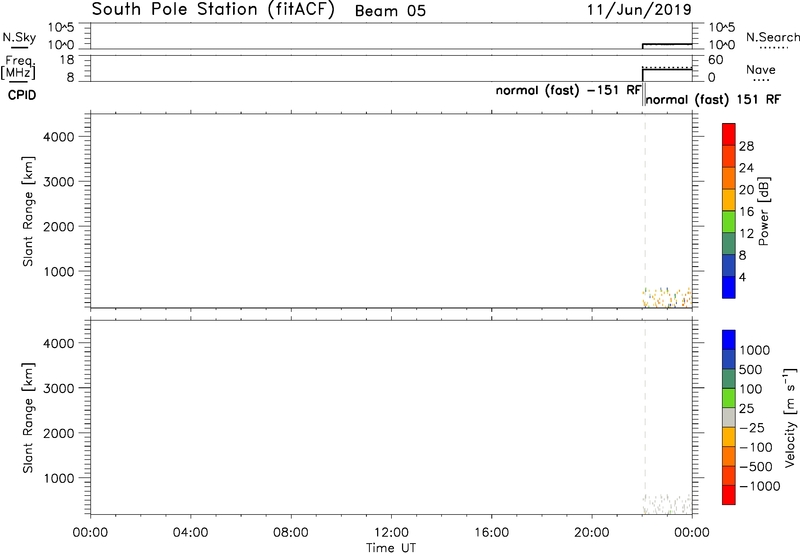
Task: Click the '18' frequency axis tick
Action: coord(67,60)
